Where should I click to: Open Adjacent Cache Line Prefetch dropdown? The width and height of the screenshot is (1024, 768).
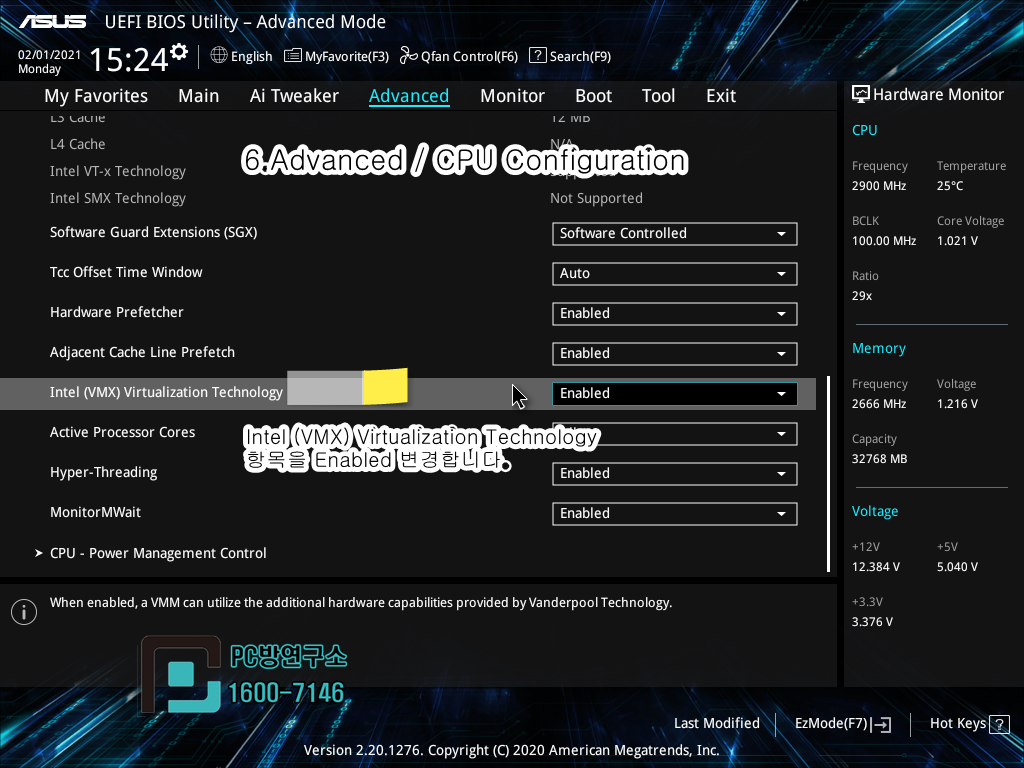pyautogui.click(x=675, y=353)
